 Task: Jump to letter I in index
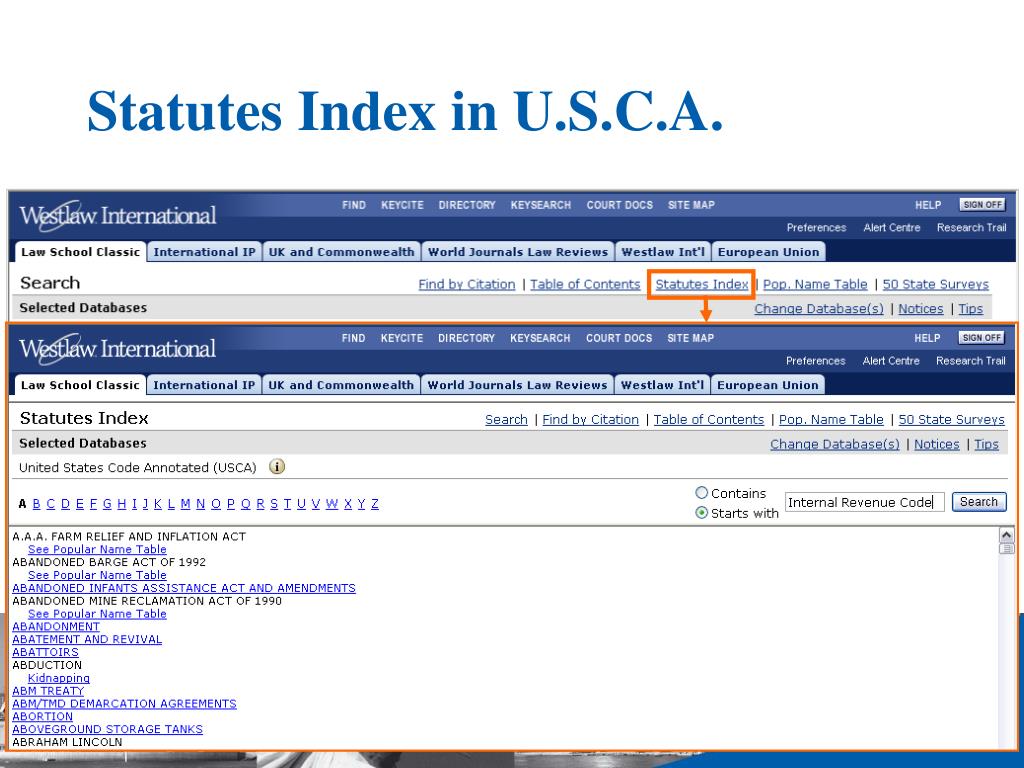point(135,504)
